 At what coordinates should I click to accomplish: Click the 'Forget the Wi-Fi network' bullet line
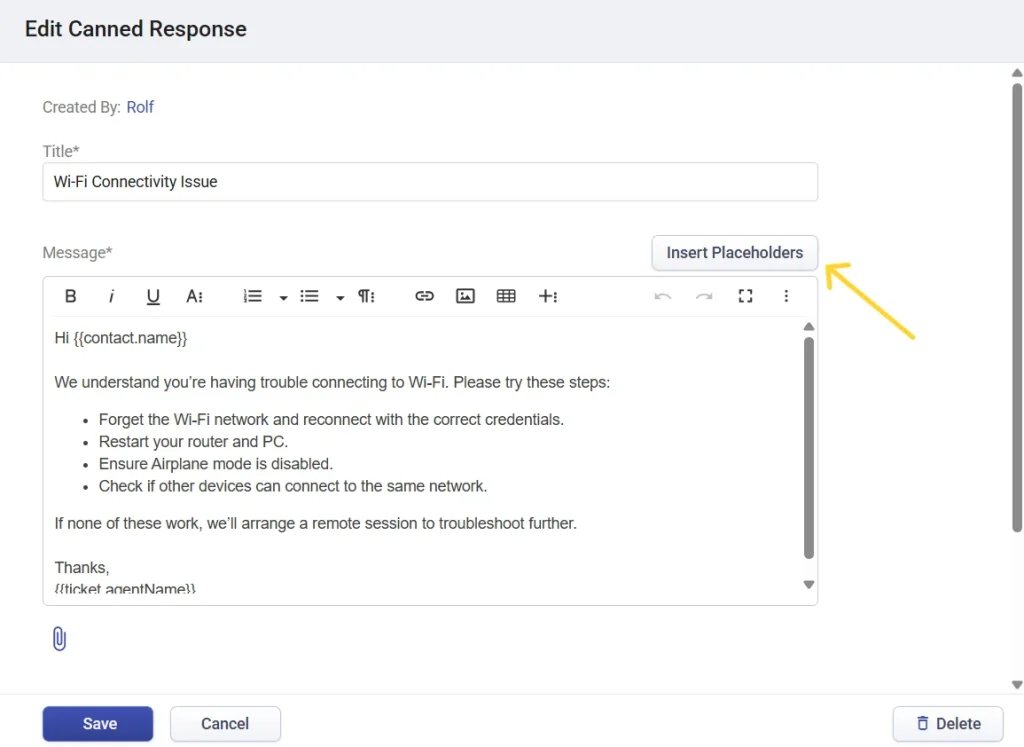pos(331,420)
